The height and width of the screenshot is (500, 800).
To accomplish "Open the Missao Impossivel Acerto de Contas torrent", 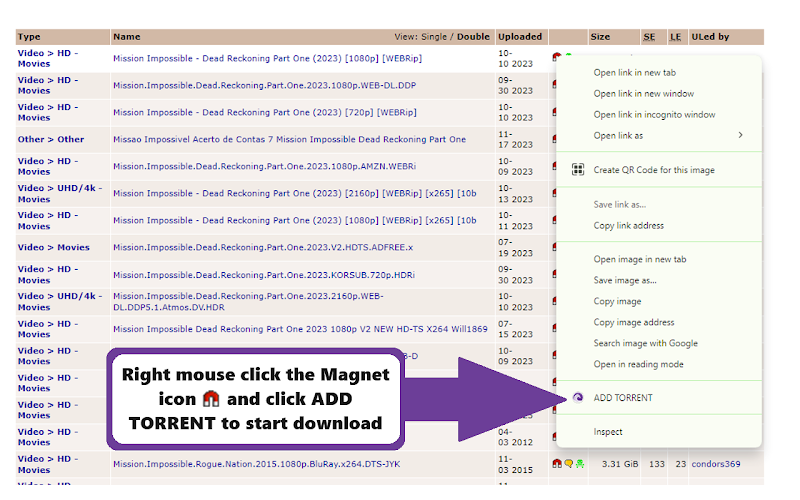I will click(289, 139).
